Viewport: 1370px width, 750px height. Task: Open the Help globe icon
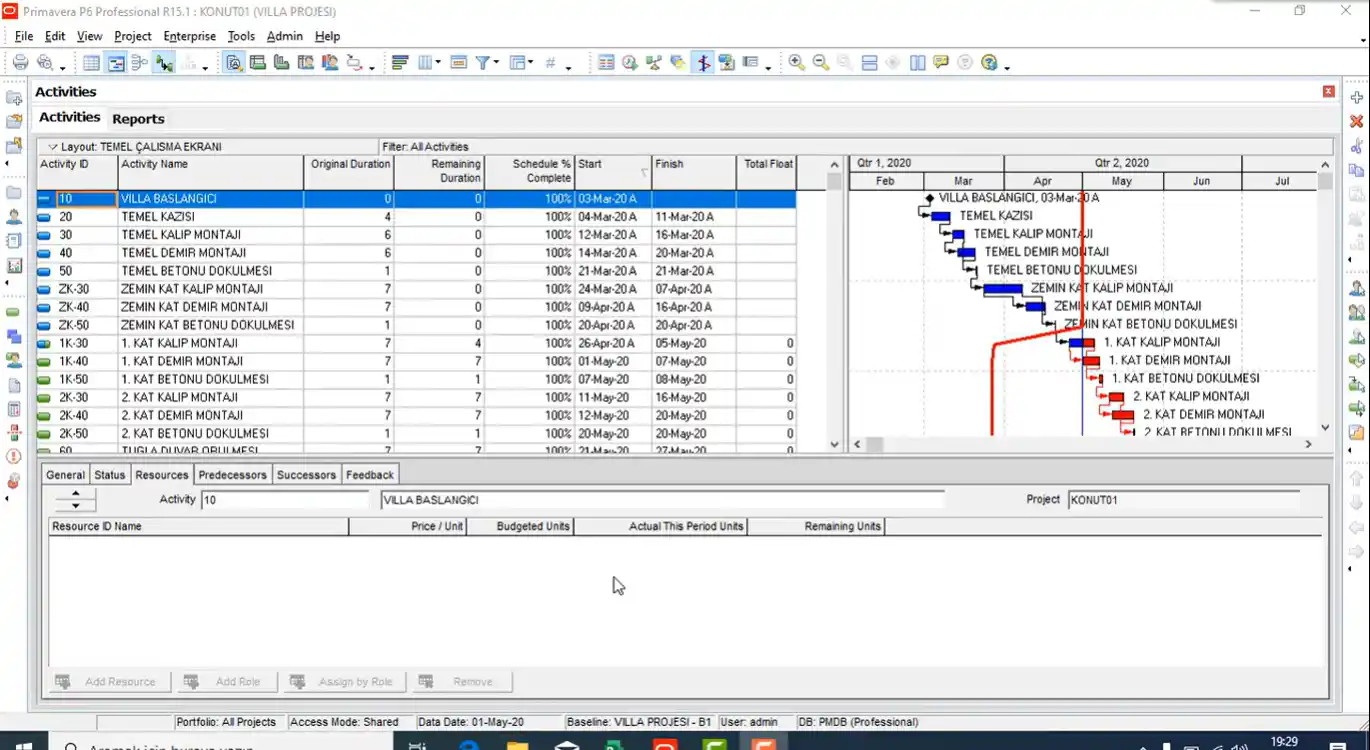tap(990, 63)
